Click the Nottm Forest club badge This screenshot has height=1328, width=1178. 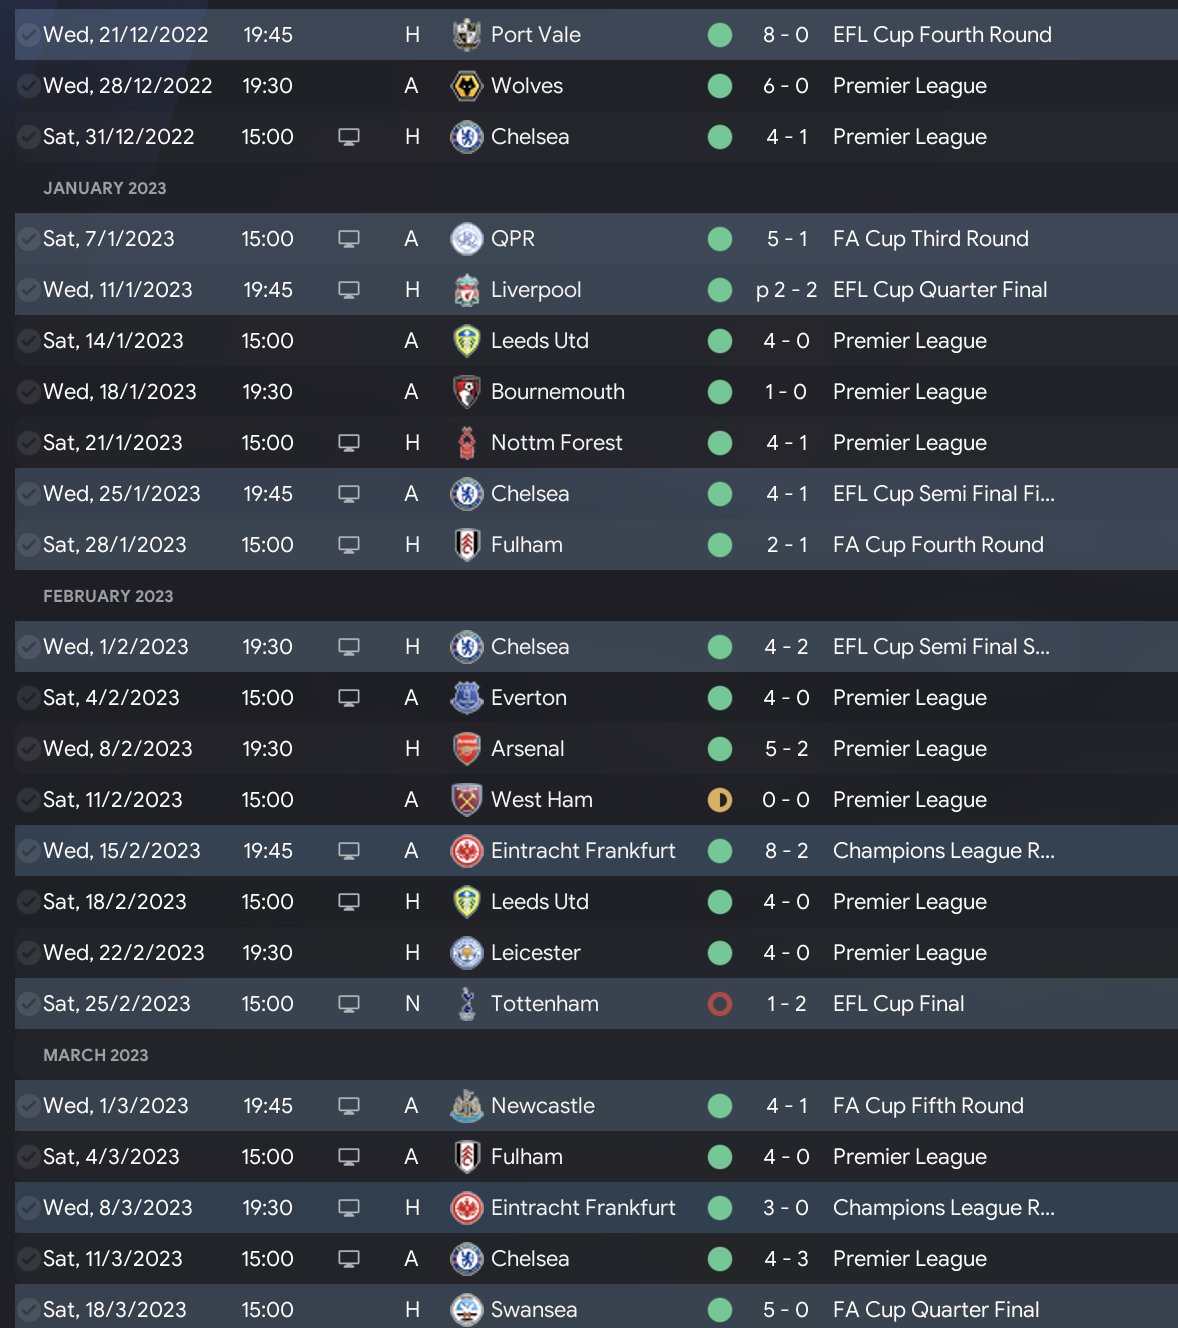[466, 443]
